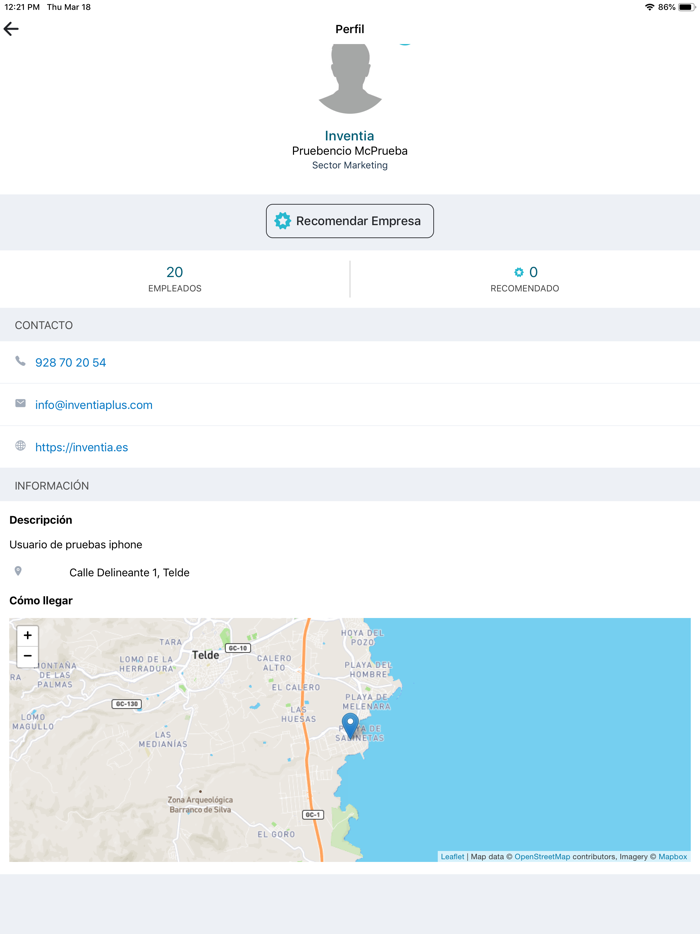Click the GC-1 road marker on map
Image resolution: width=700 pixels, height=934 pixels.
(313, 814)
